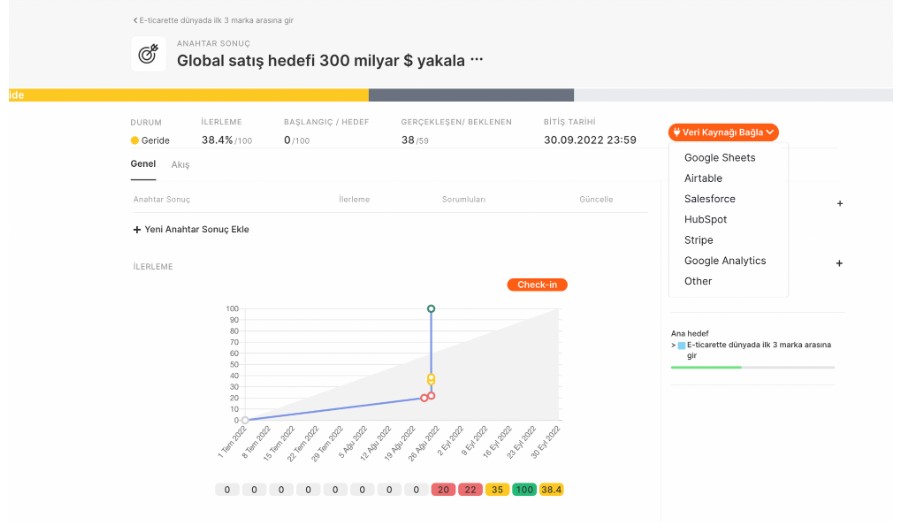Go back to E-ticarette dünyada ilk 3 marka breadcrumb
This screenshot has height=522, width=898.
213,20
